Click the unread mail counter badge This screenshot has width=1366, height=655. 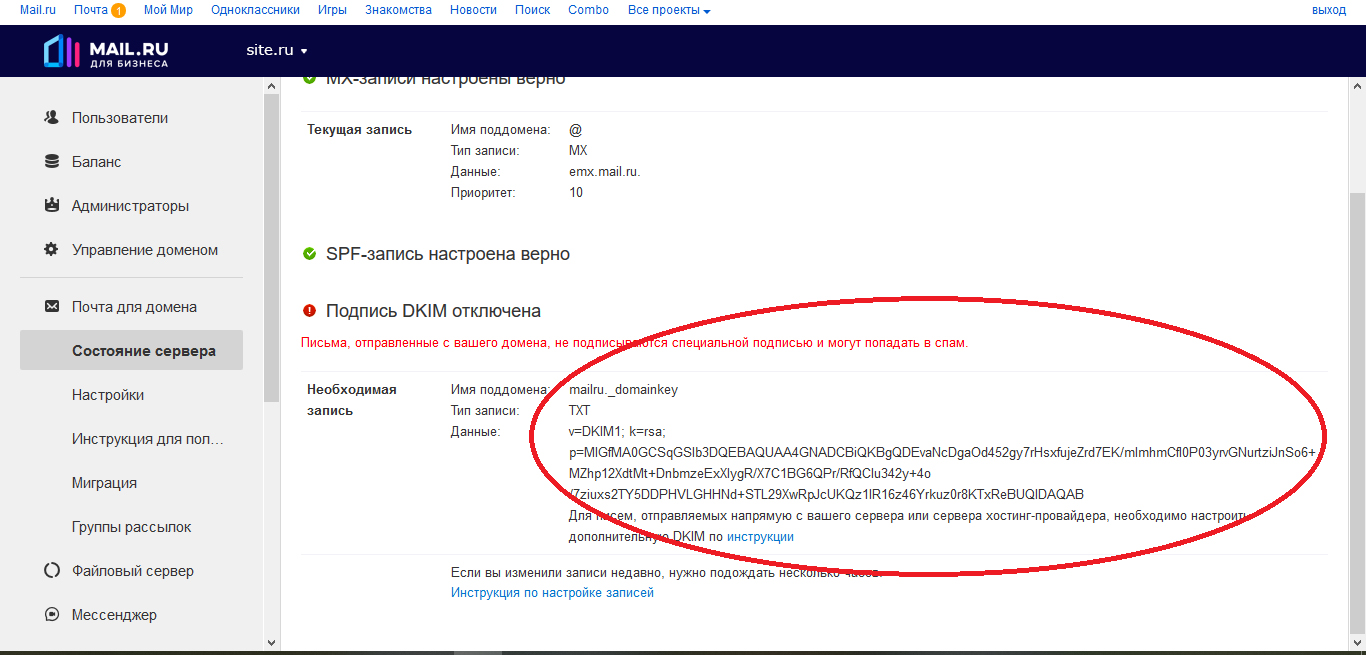point(119,10)
